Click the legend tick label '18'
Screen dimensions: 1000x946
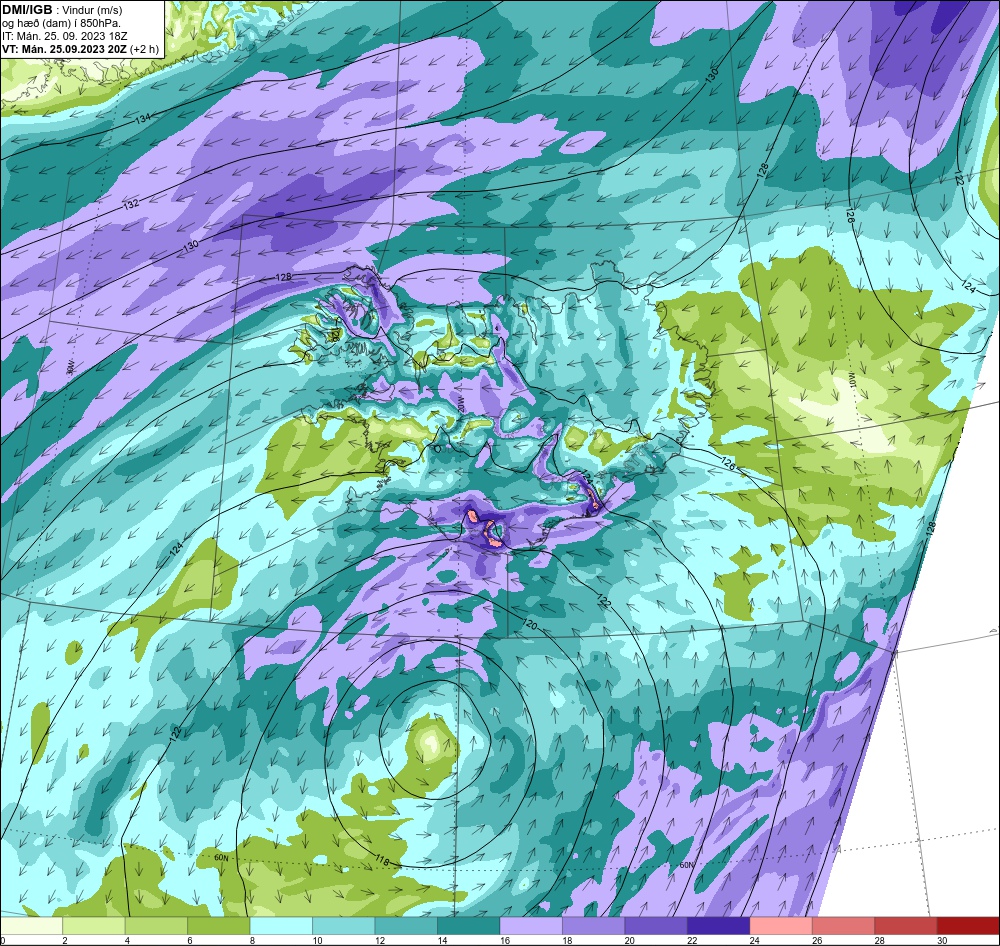(567, 940)
